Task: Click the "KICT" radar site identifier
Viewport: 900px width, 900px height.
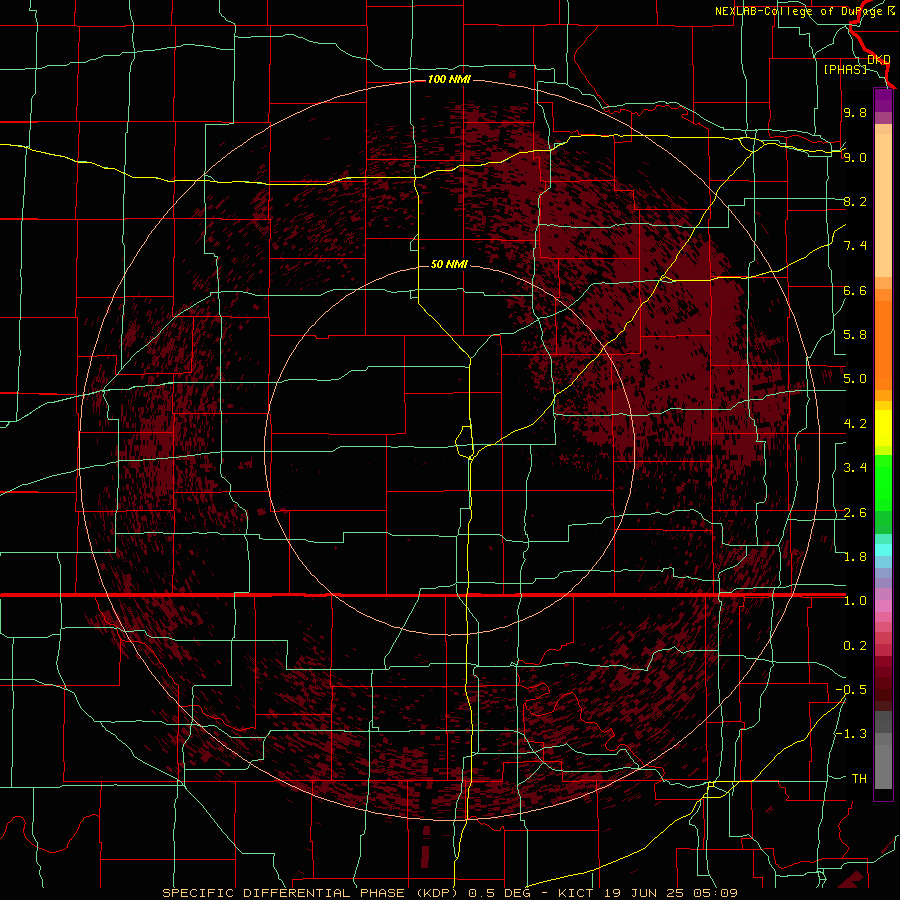Action: click(x=576, y=893)
